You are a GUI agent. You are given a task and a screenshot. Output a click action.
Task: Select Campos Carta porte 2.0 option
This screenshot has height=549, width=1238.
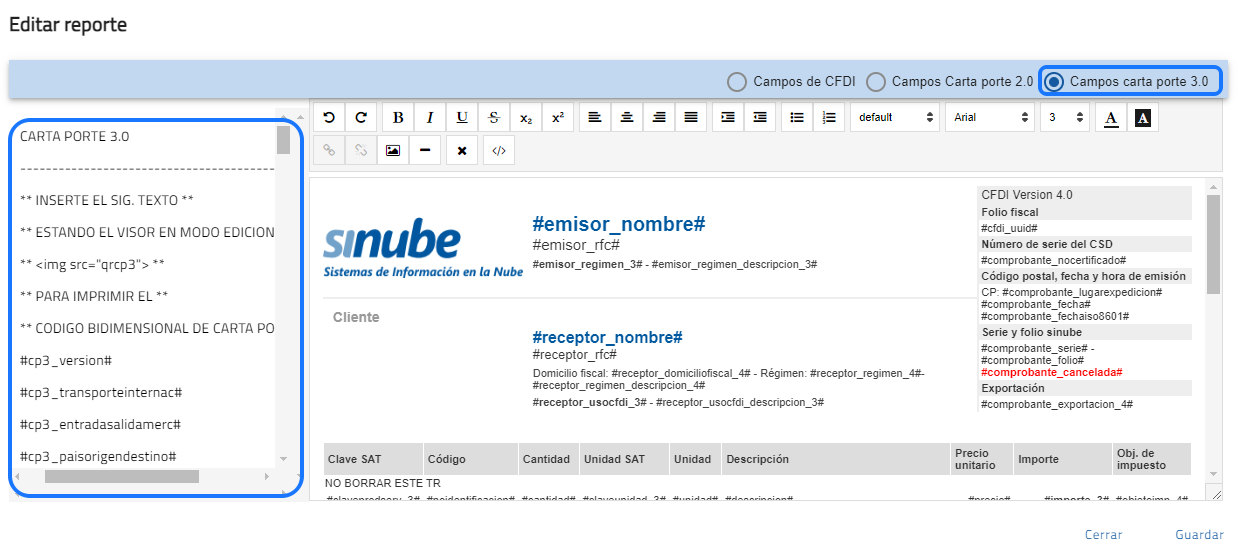(876, 82)
